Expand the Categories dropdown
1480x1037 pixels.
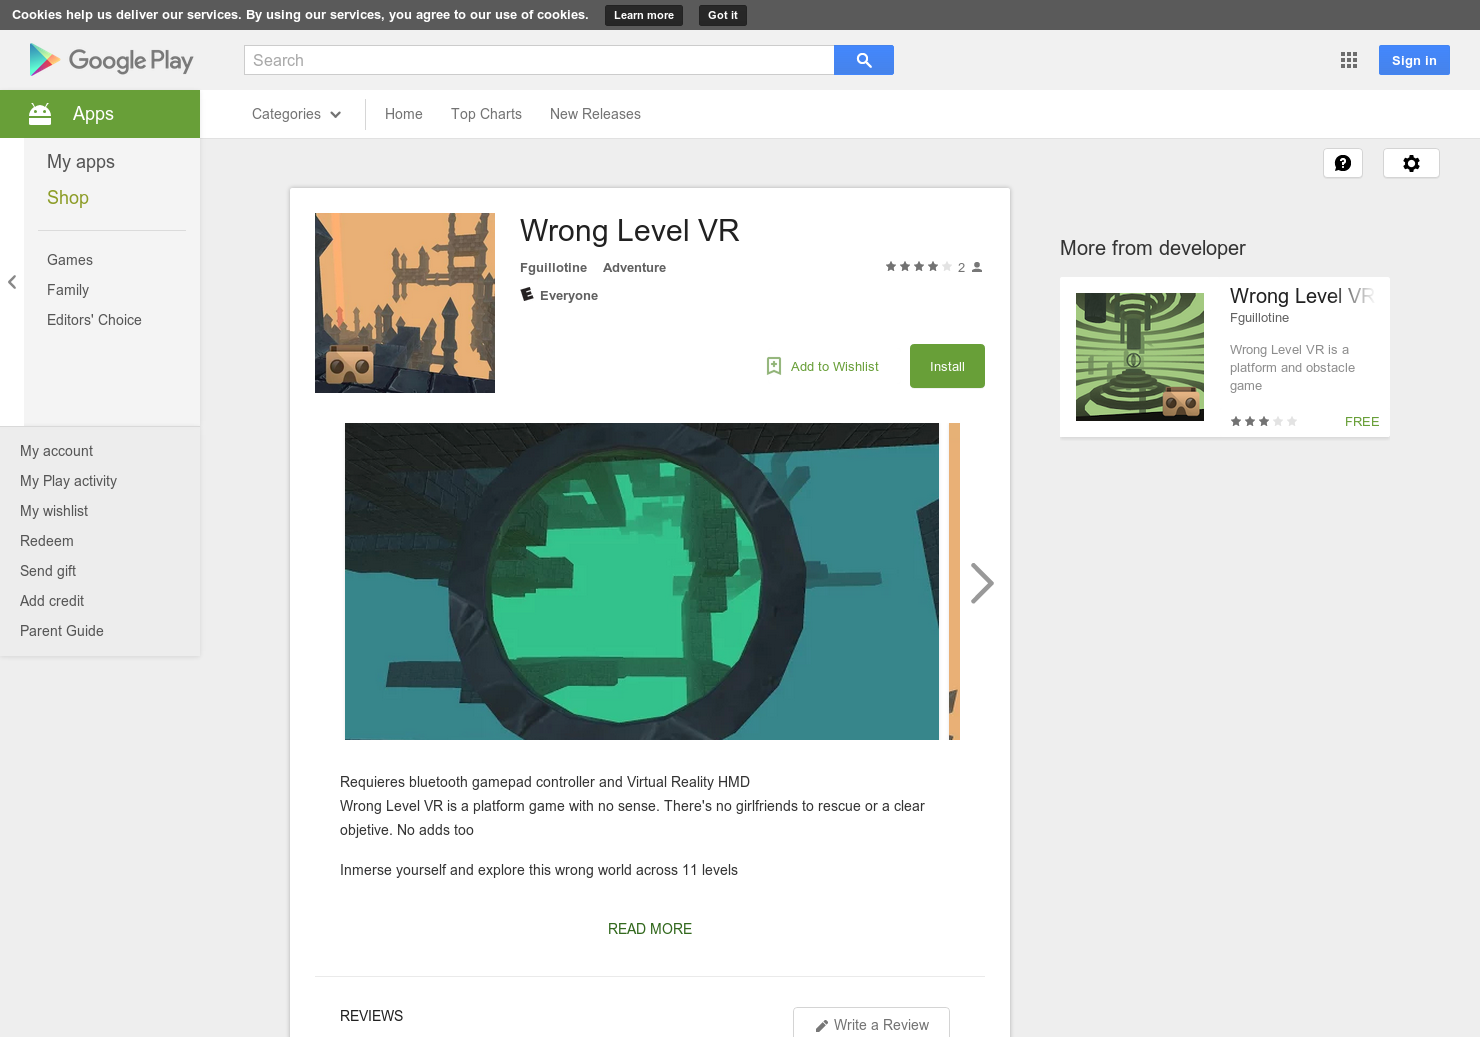[x=295, y=114]
